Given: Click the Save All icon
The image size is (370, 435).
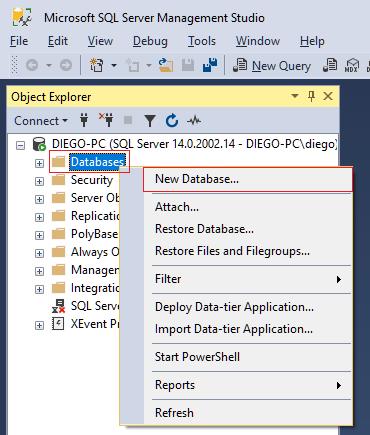Looking at the screenshot, I should [210, 65].
